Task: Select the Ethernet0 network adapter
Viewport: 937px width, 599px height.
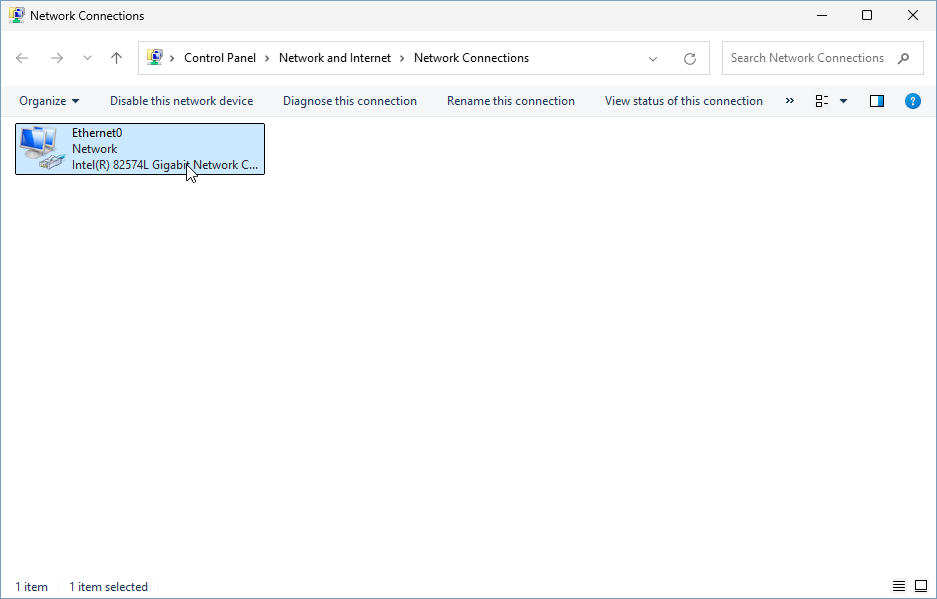Action: [x=139, y=148]
